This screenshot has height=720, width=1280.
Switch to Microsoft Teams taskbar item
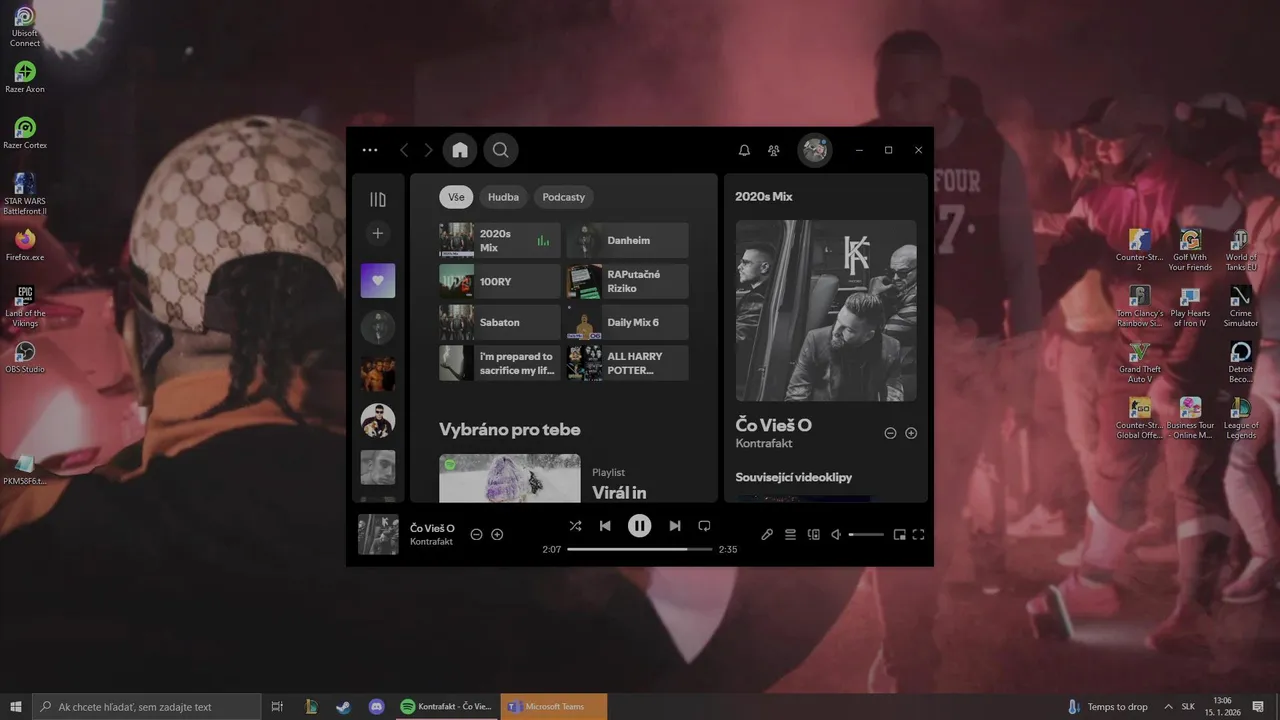tap(554, 707)
